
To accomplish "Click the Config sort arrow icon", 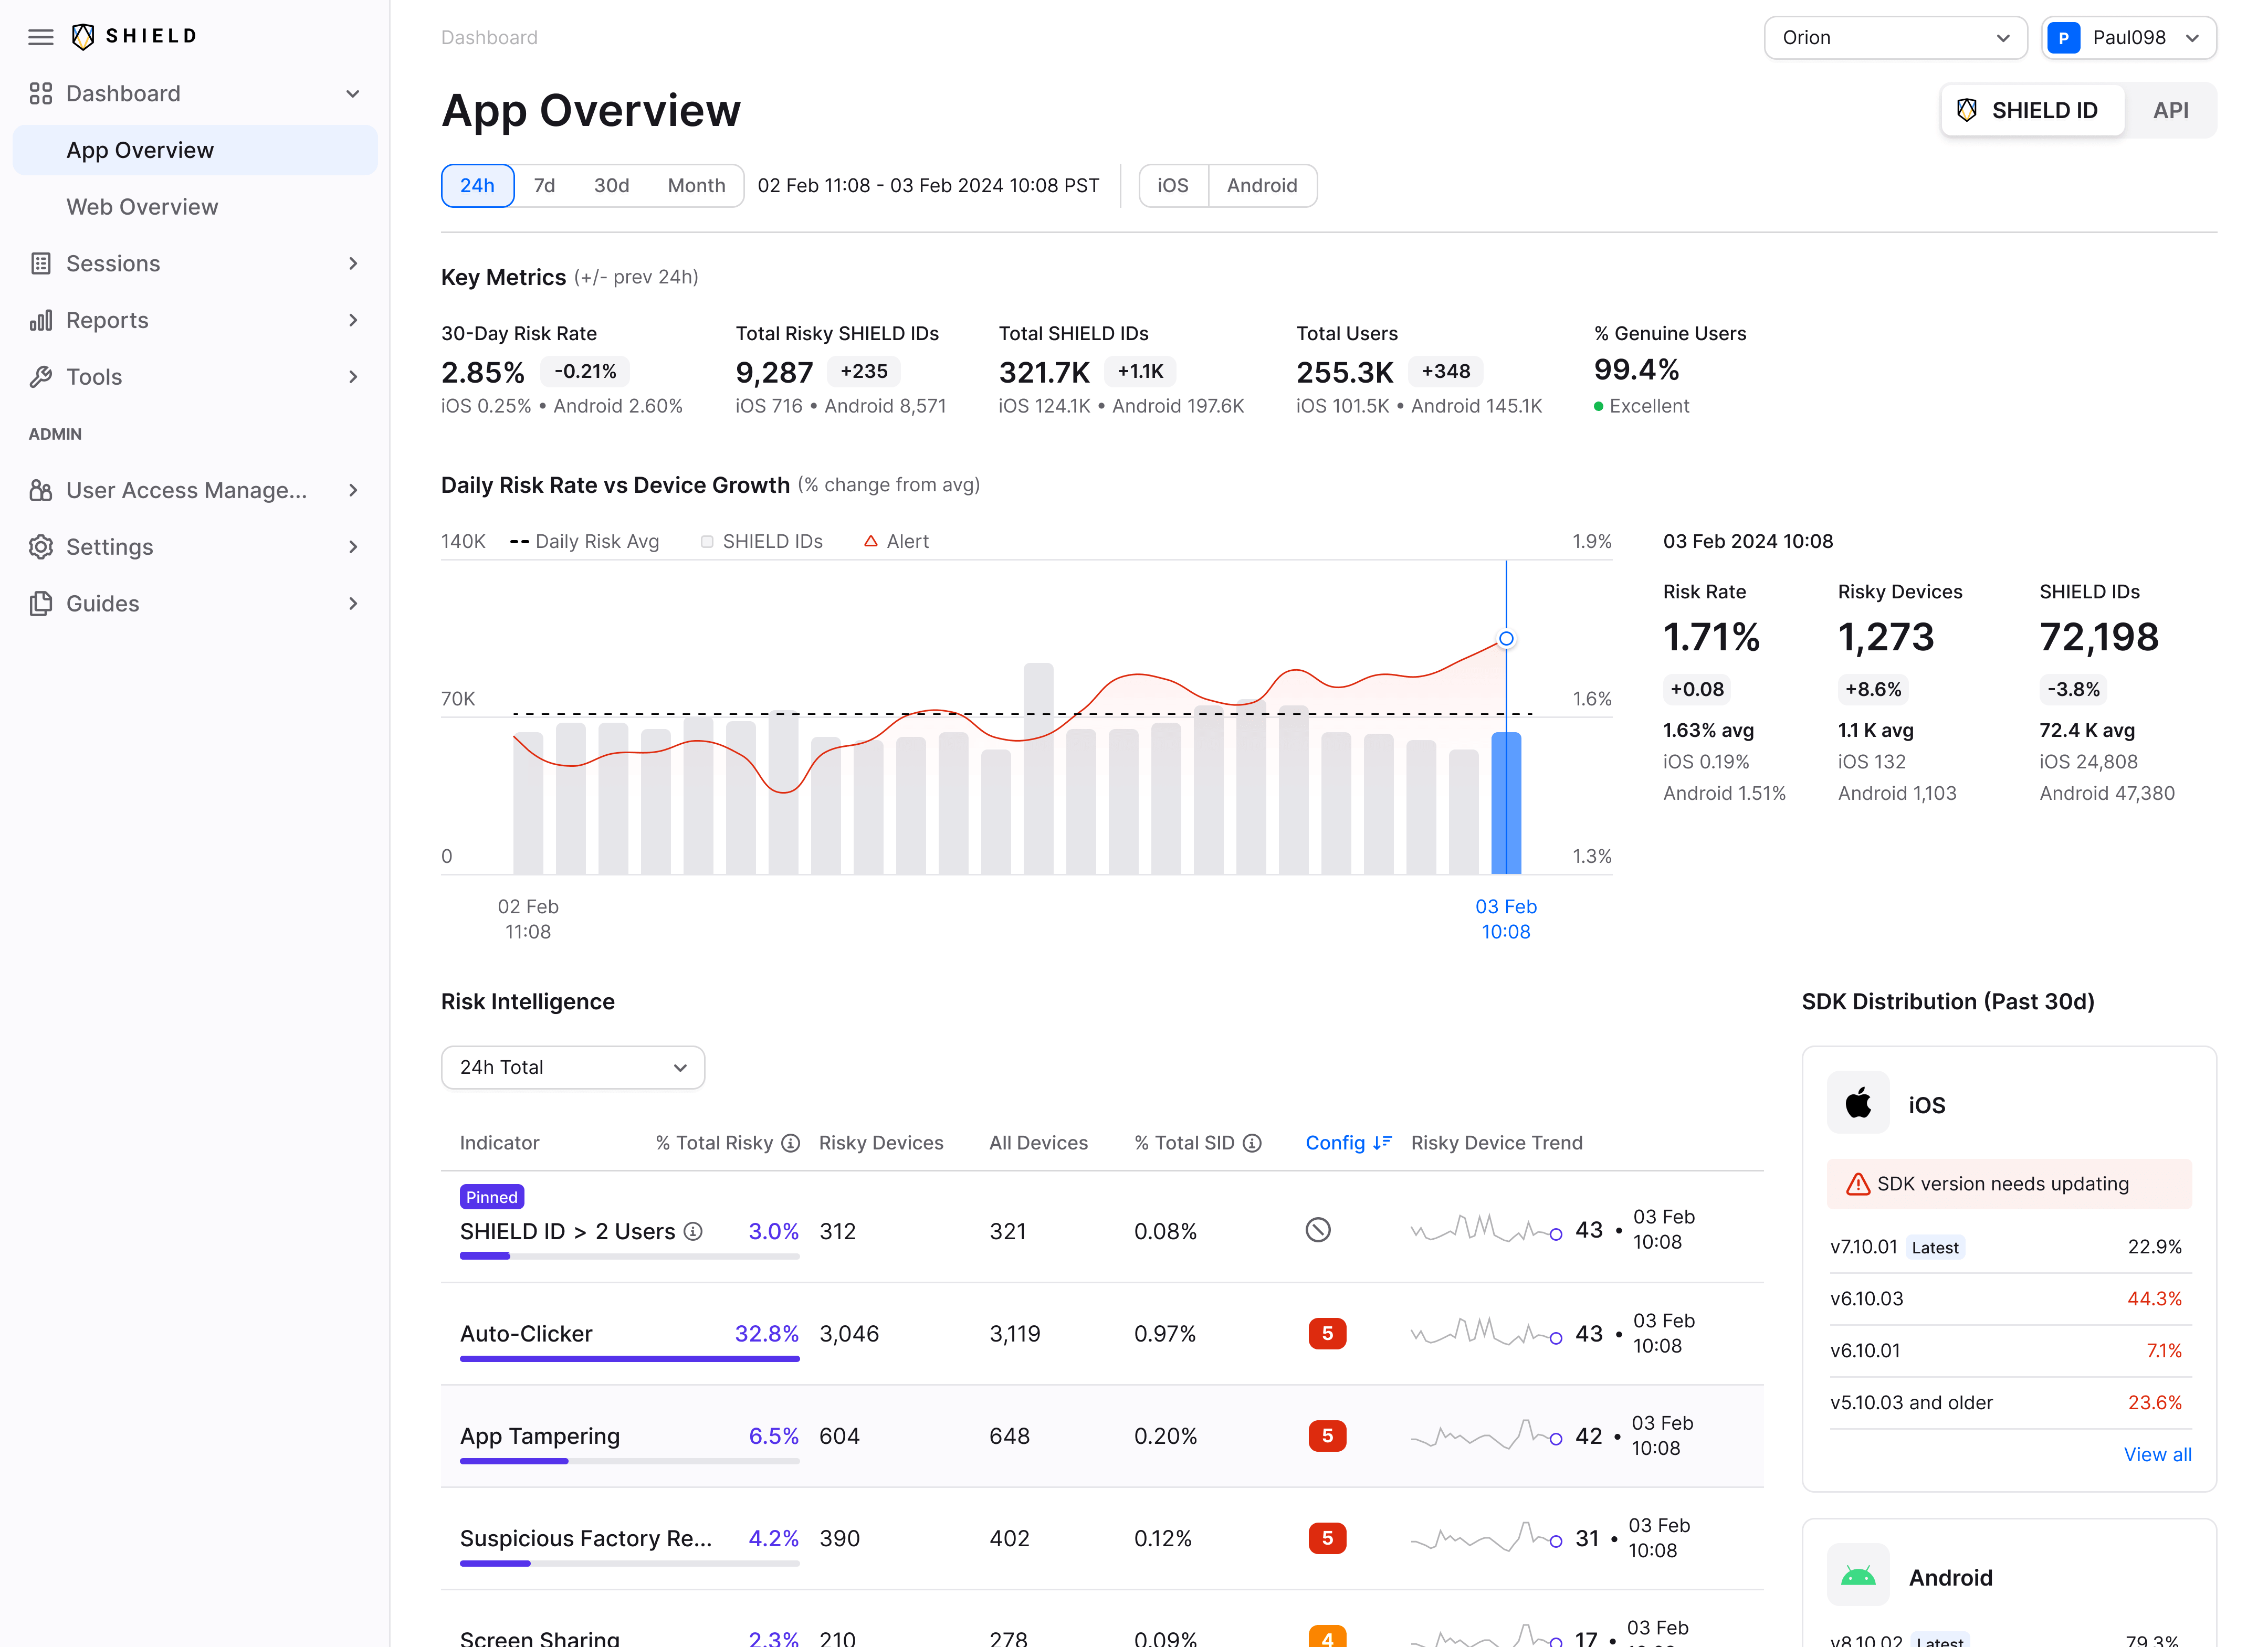I will (x=1383, y=1143).
